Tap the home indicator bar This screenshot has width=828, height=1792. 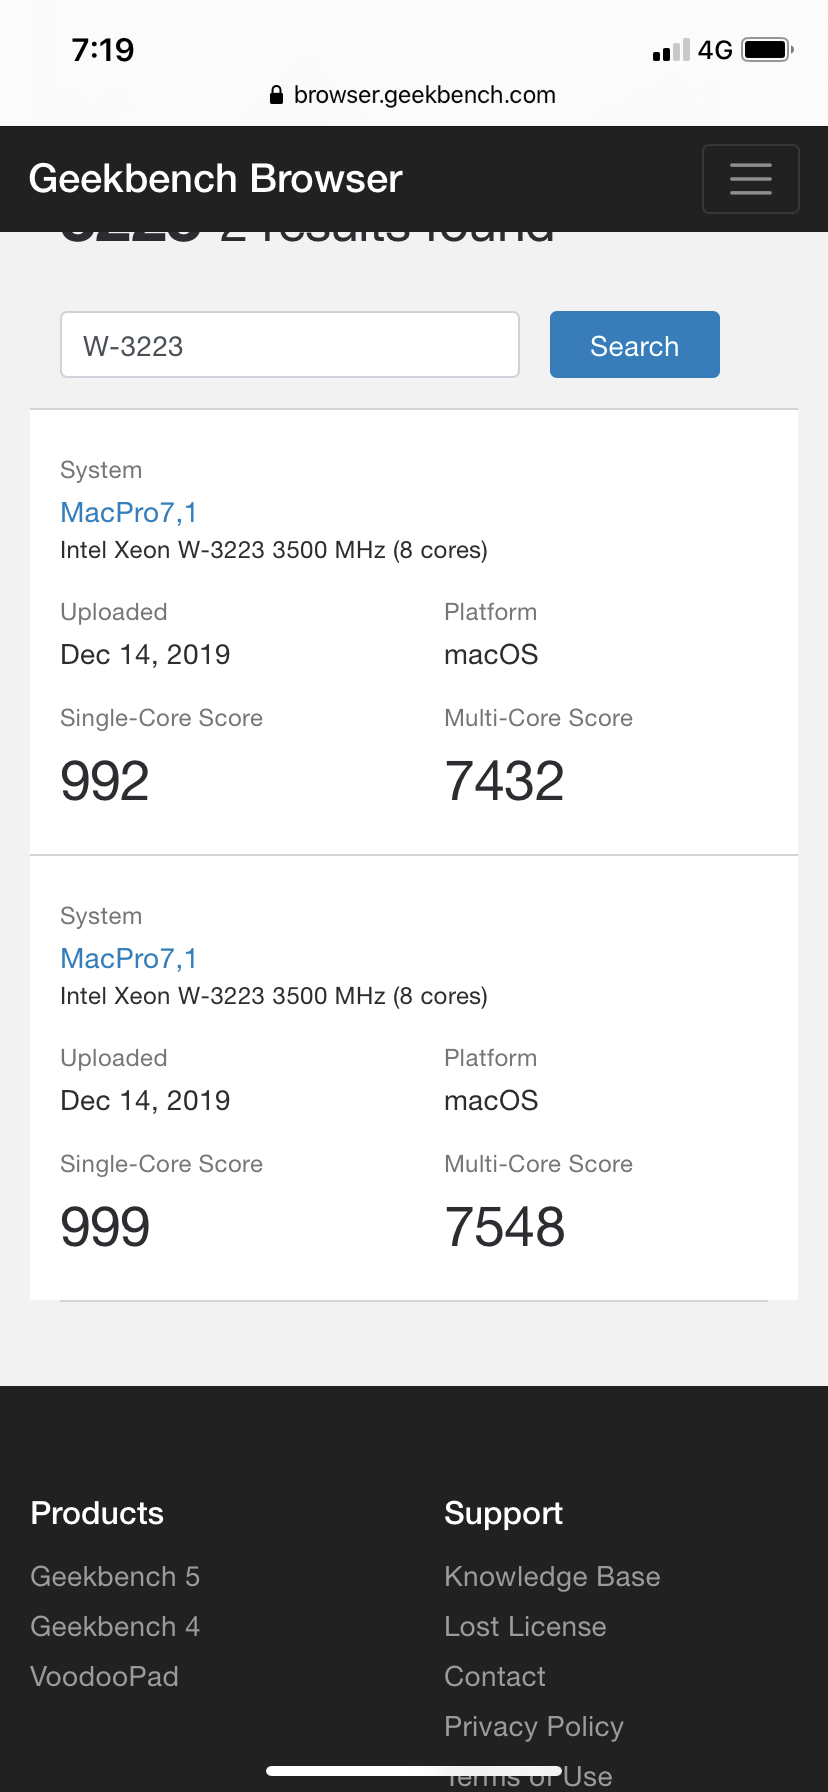click(414, 1771)
